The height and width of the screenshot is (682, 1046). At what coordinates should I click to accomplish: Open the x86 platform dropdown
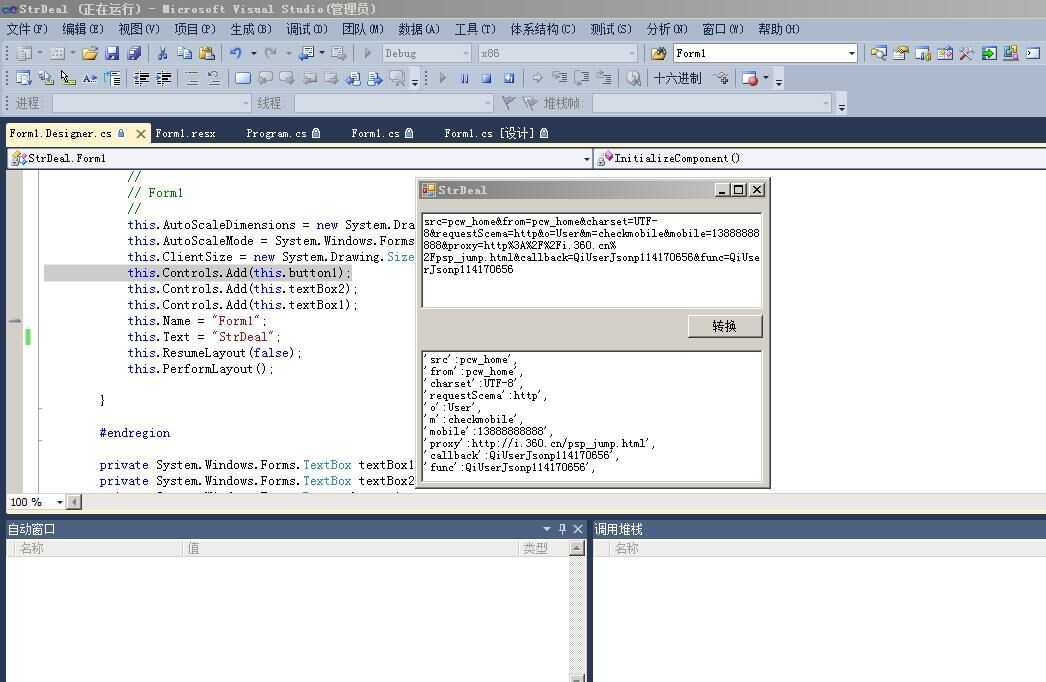click(x=631, y=53)
